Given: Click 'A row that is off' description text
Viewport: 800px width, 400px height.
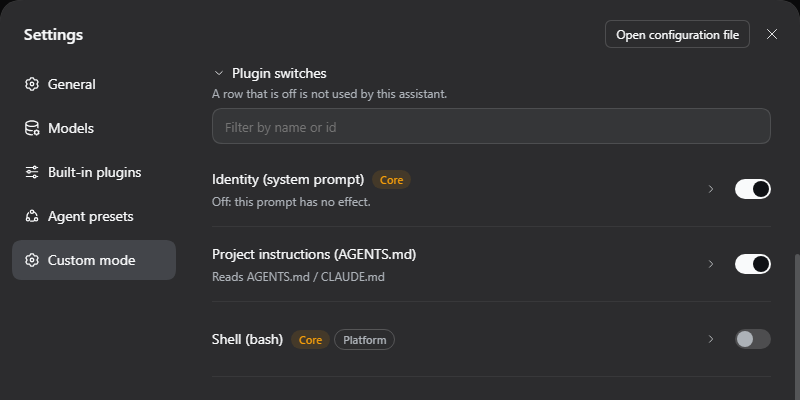Looking at the screenshot, I should 330,94.
